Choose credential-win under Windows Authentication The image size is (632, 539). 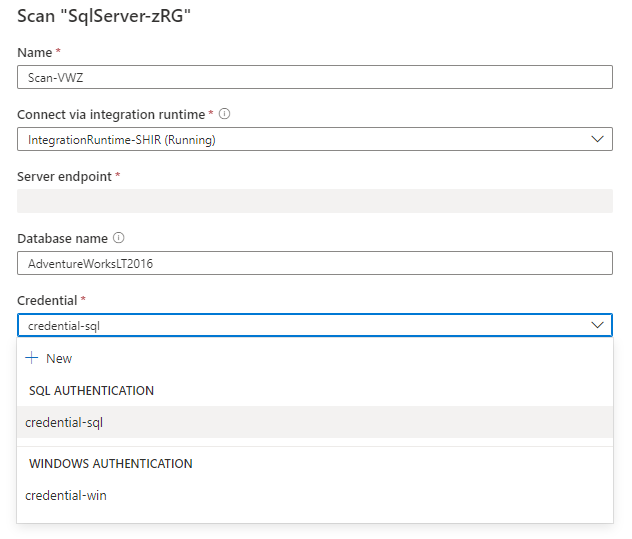pyautogui.click(x=66, y=495)
